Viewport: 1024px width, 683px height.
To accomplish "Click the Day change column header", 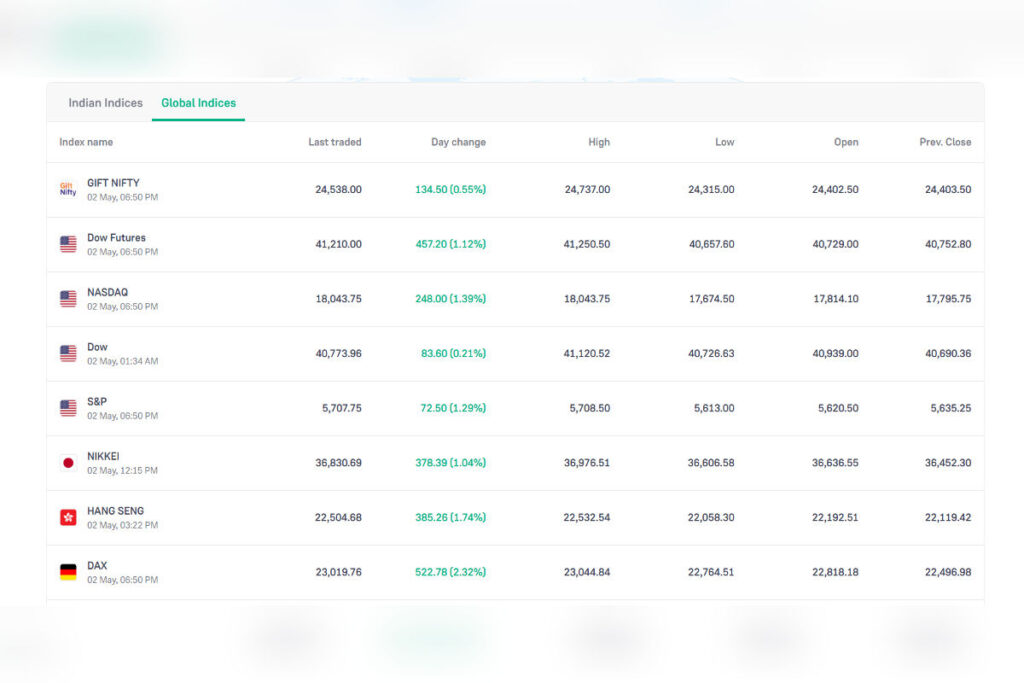I will point(458,142).
